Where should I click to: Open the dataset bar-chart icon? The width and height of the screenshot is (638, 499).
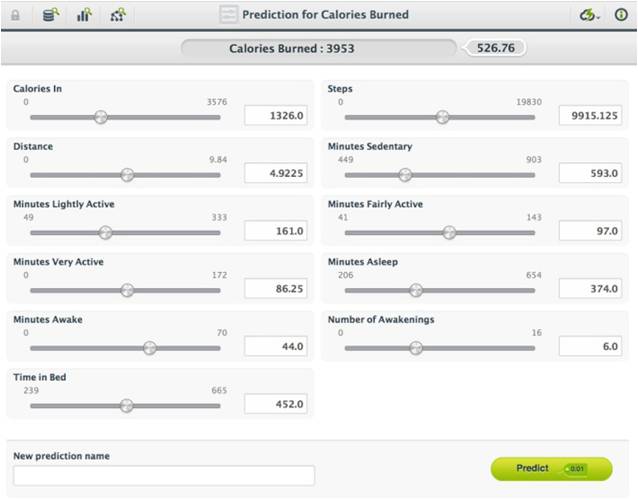pos(84,15)
